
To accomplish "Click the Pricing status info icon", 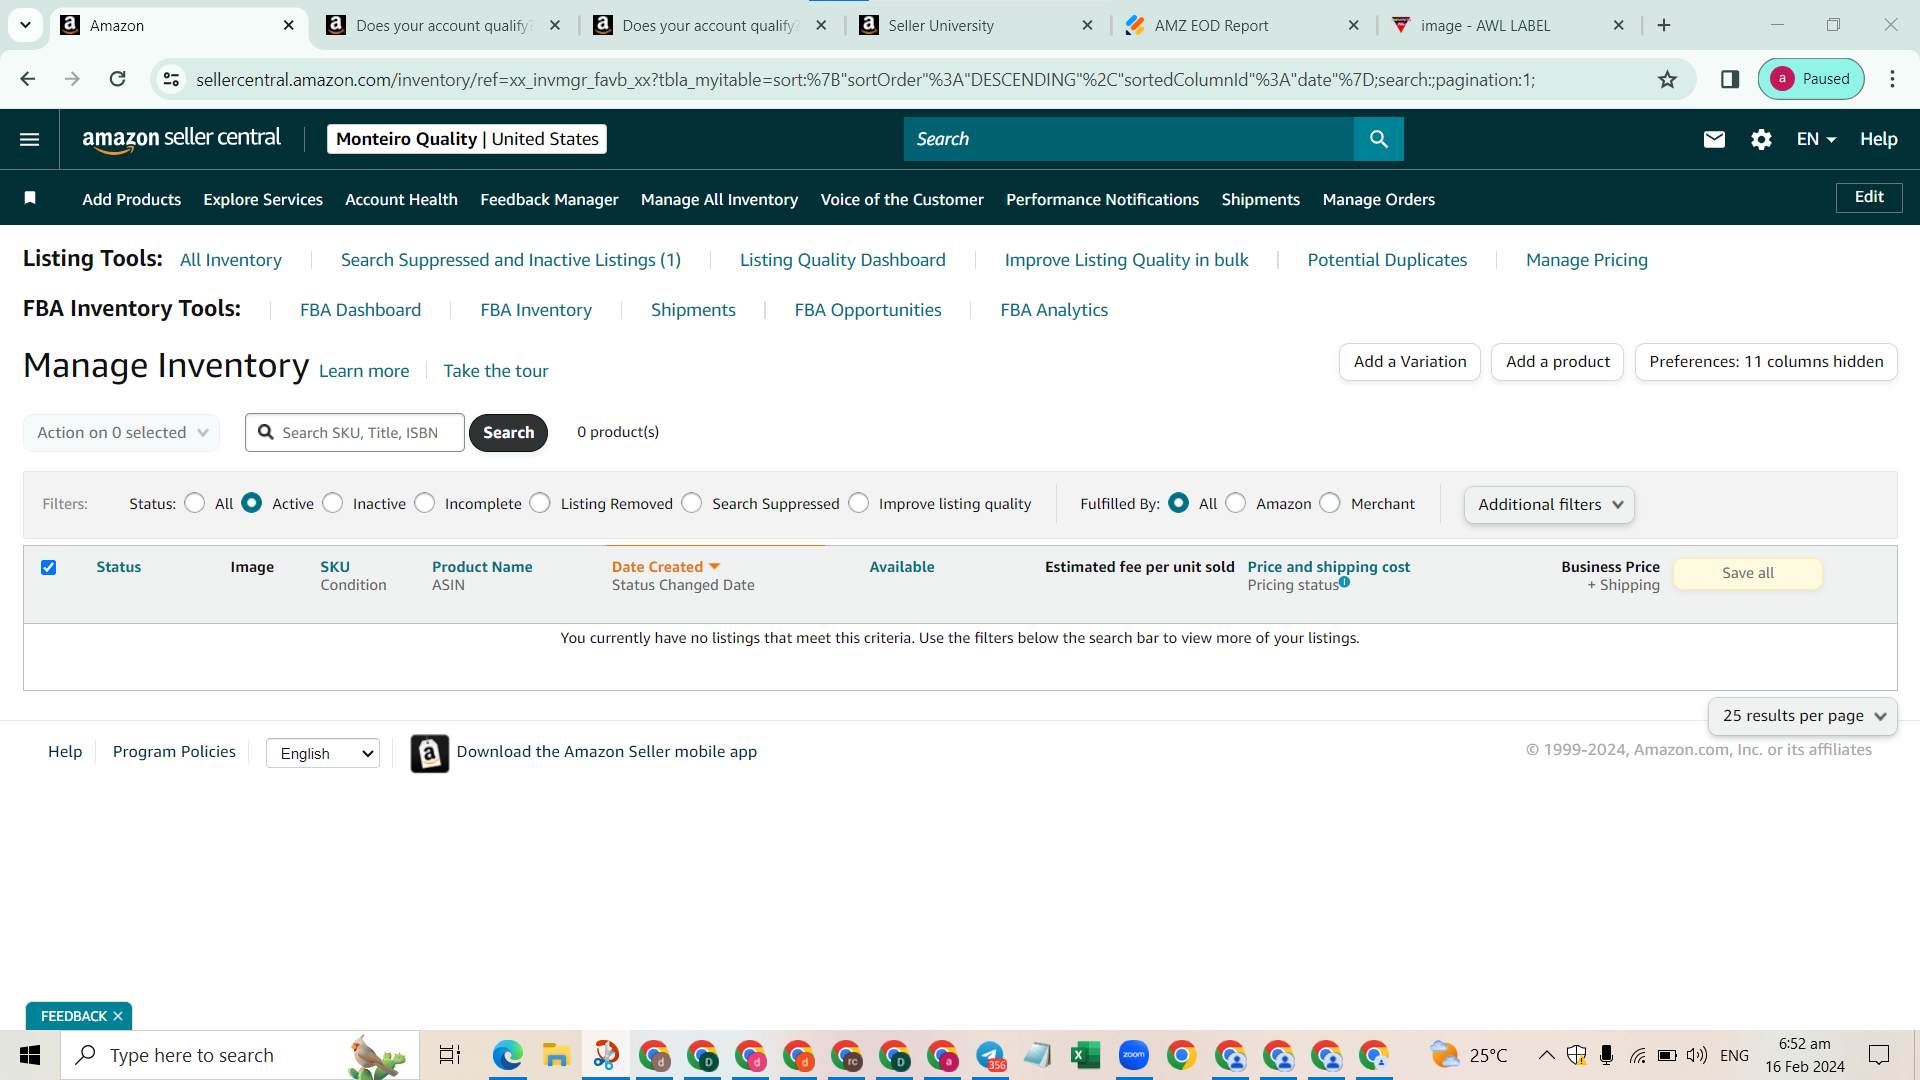I will tap(1345, 582).
